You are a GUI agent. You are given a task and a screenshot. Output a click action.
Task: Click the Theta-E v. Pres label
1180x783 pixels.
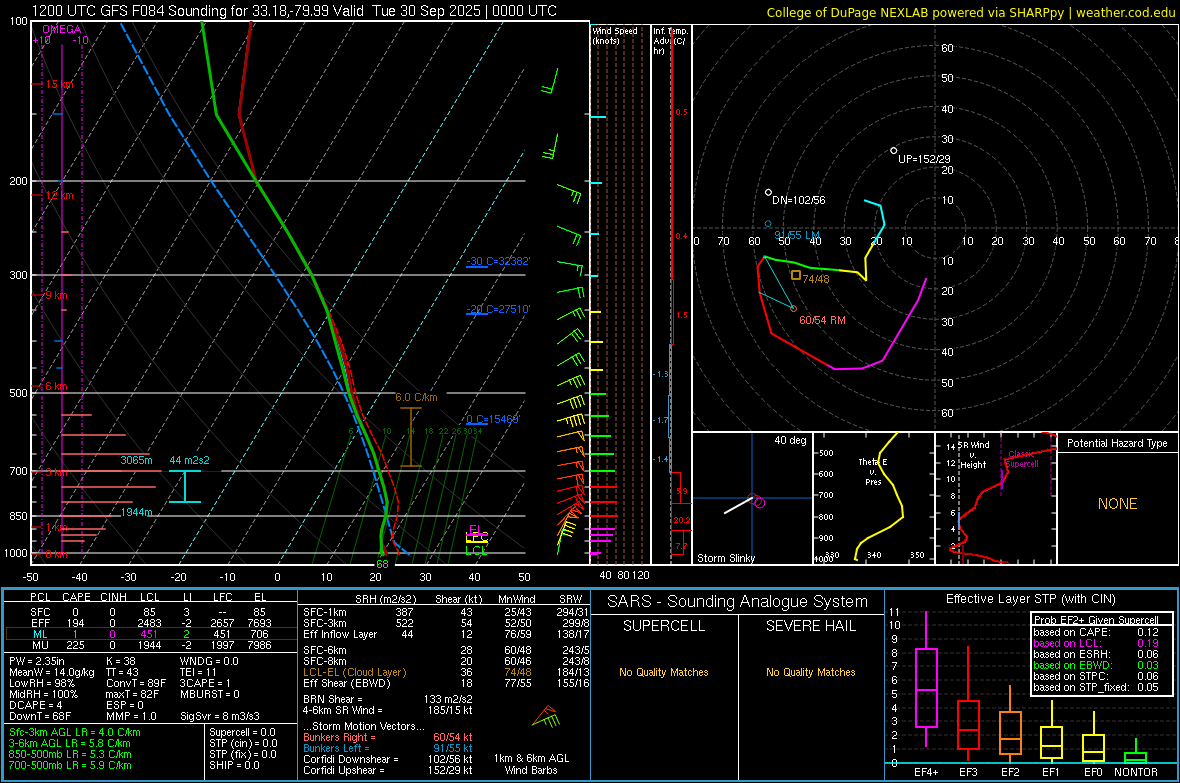873,472
